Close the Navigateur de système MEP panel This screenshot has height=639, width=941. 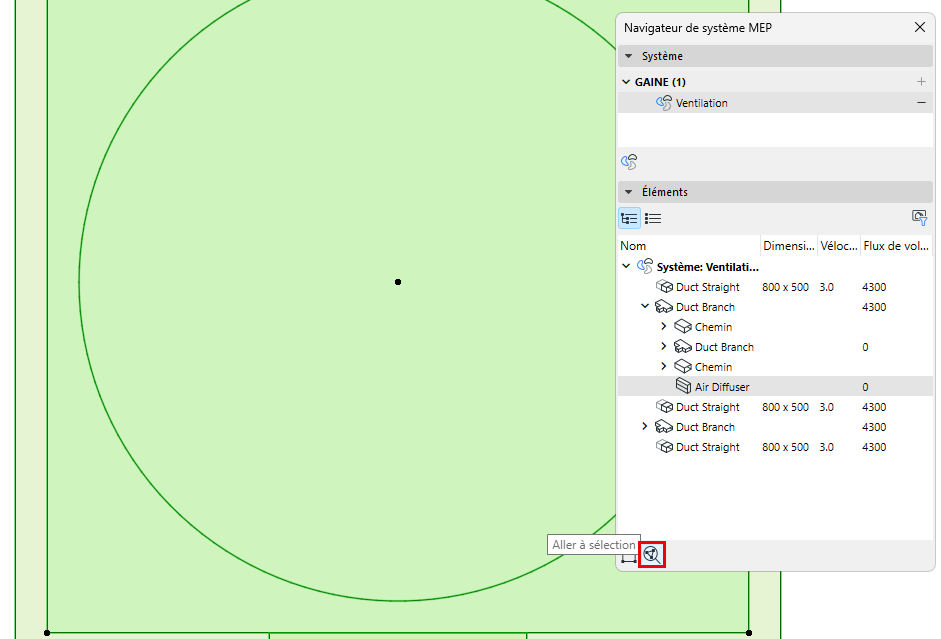[919, 27]
